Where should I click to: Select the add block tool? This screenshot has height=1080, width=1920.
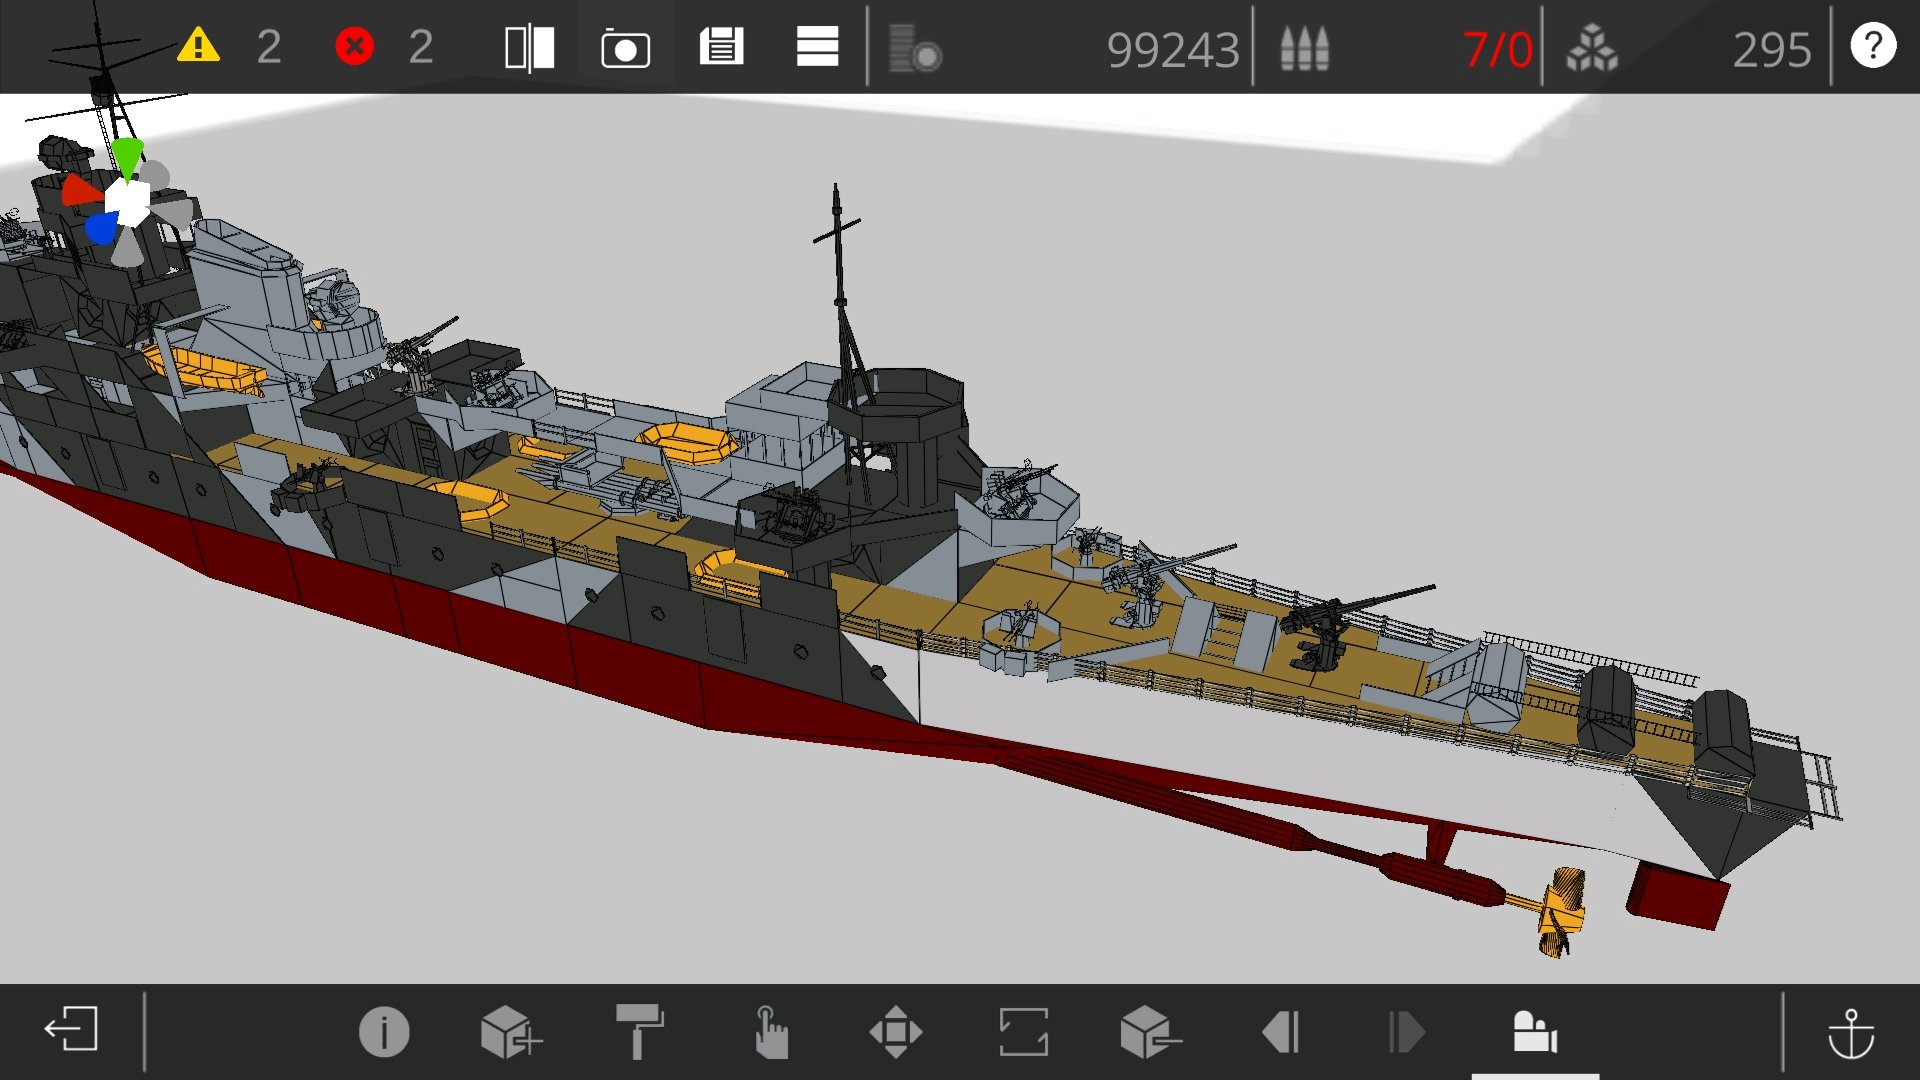point(510,1032)
